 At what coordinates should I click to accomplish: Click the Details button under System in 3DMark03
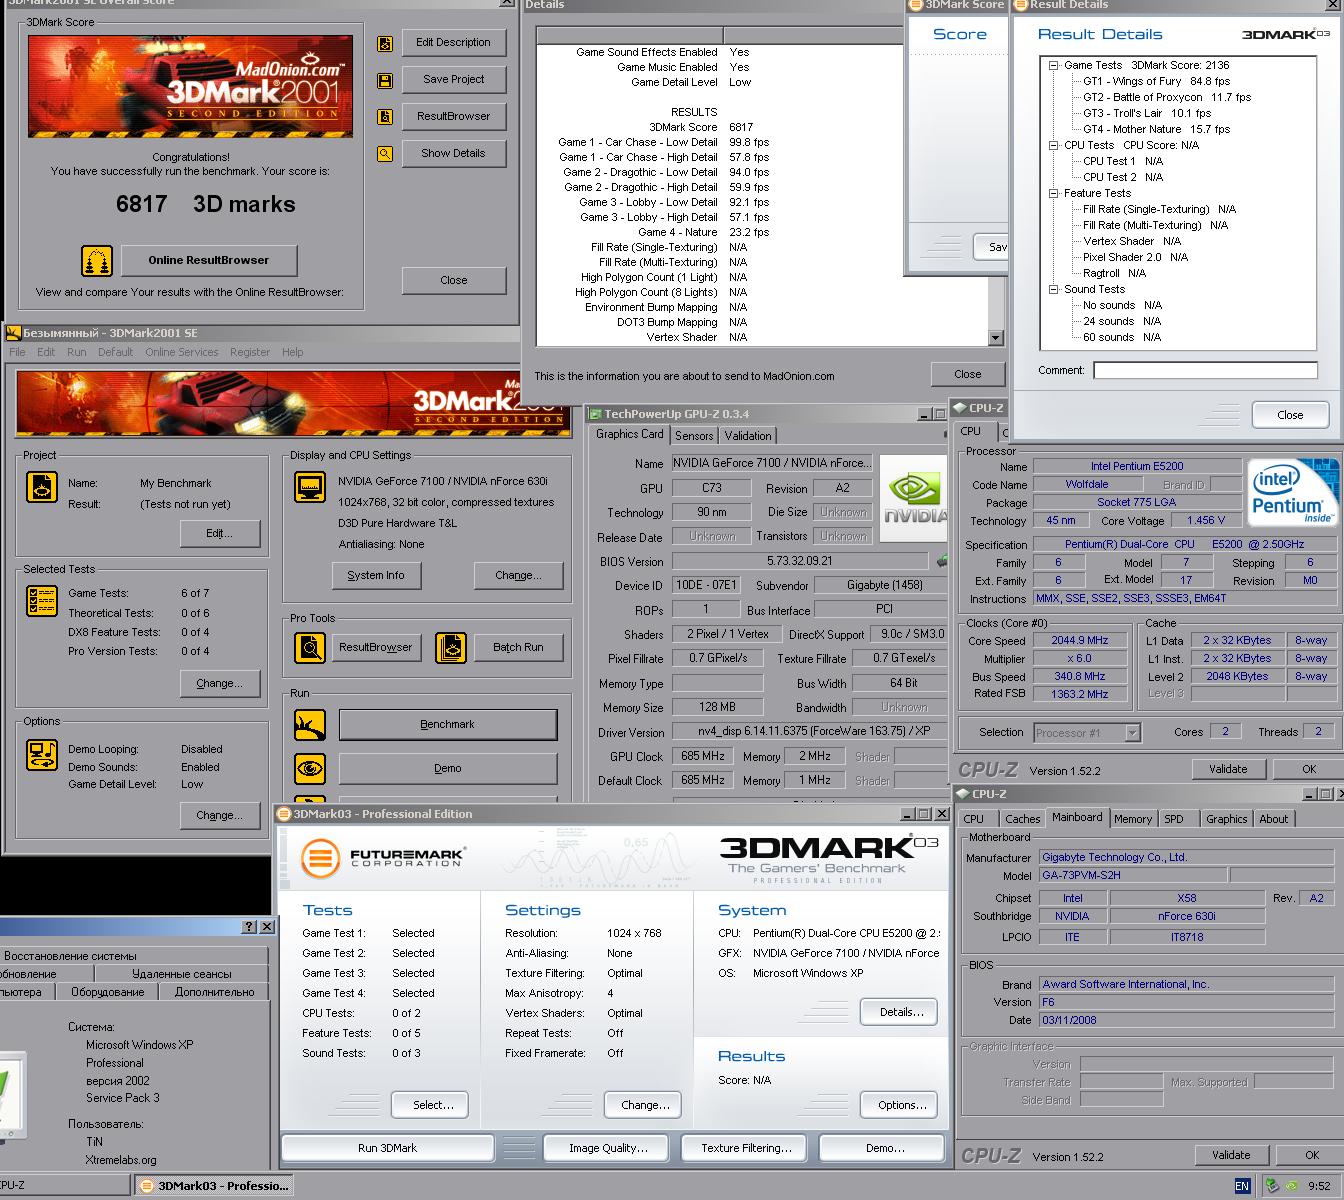(901, 1012)
